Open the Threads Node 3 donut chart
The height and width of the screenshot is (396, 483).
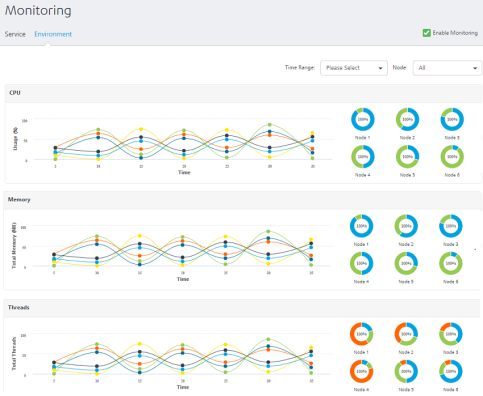tap(451, 334)
